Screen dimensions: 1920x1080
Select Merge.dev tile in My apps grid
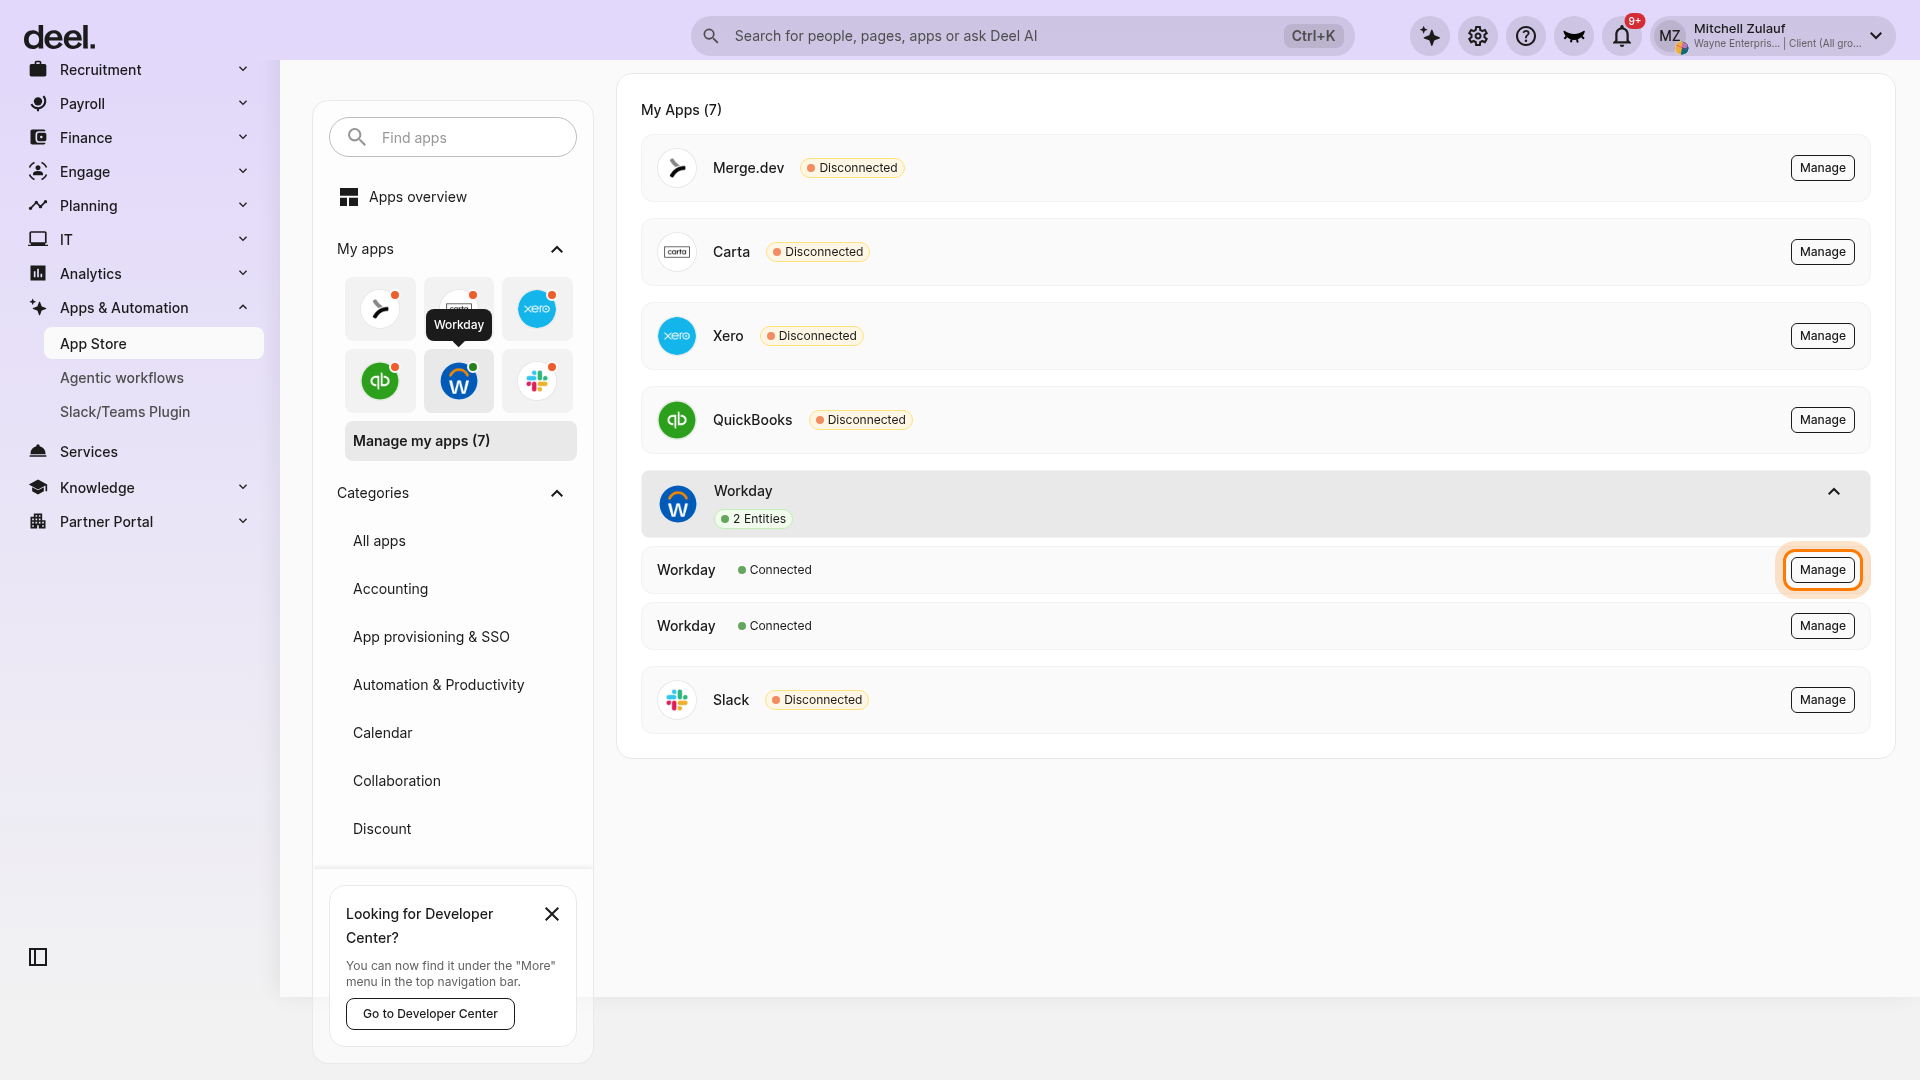380,309
